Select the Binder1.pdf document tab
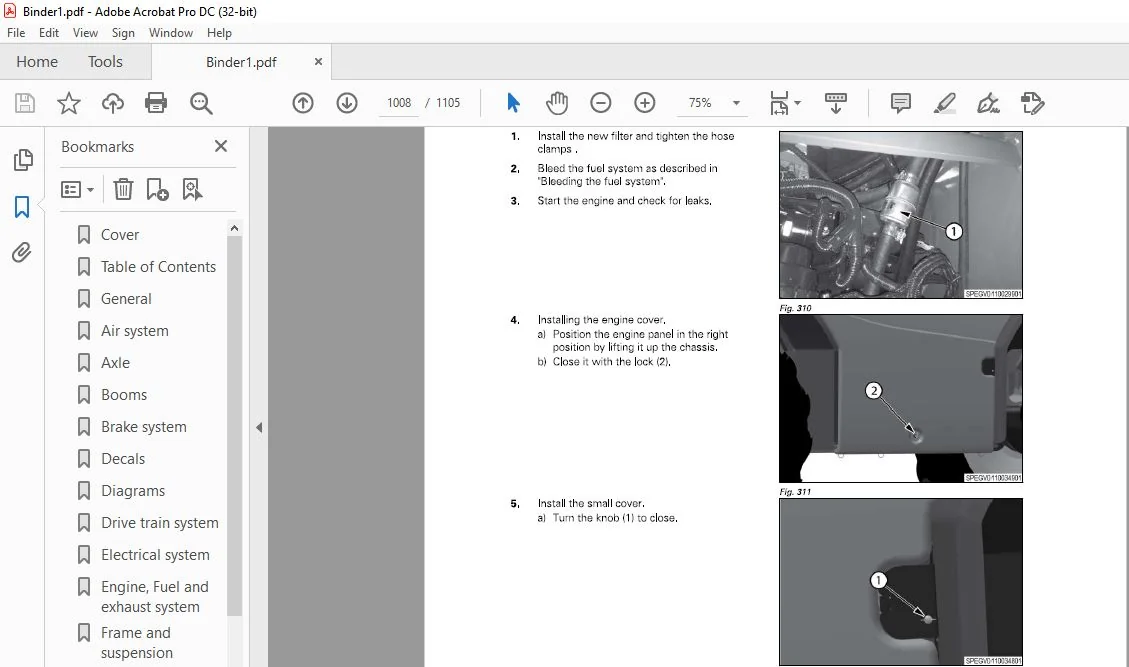 coord(241,62)
